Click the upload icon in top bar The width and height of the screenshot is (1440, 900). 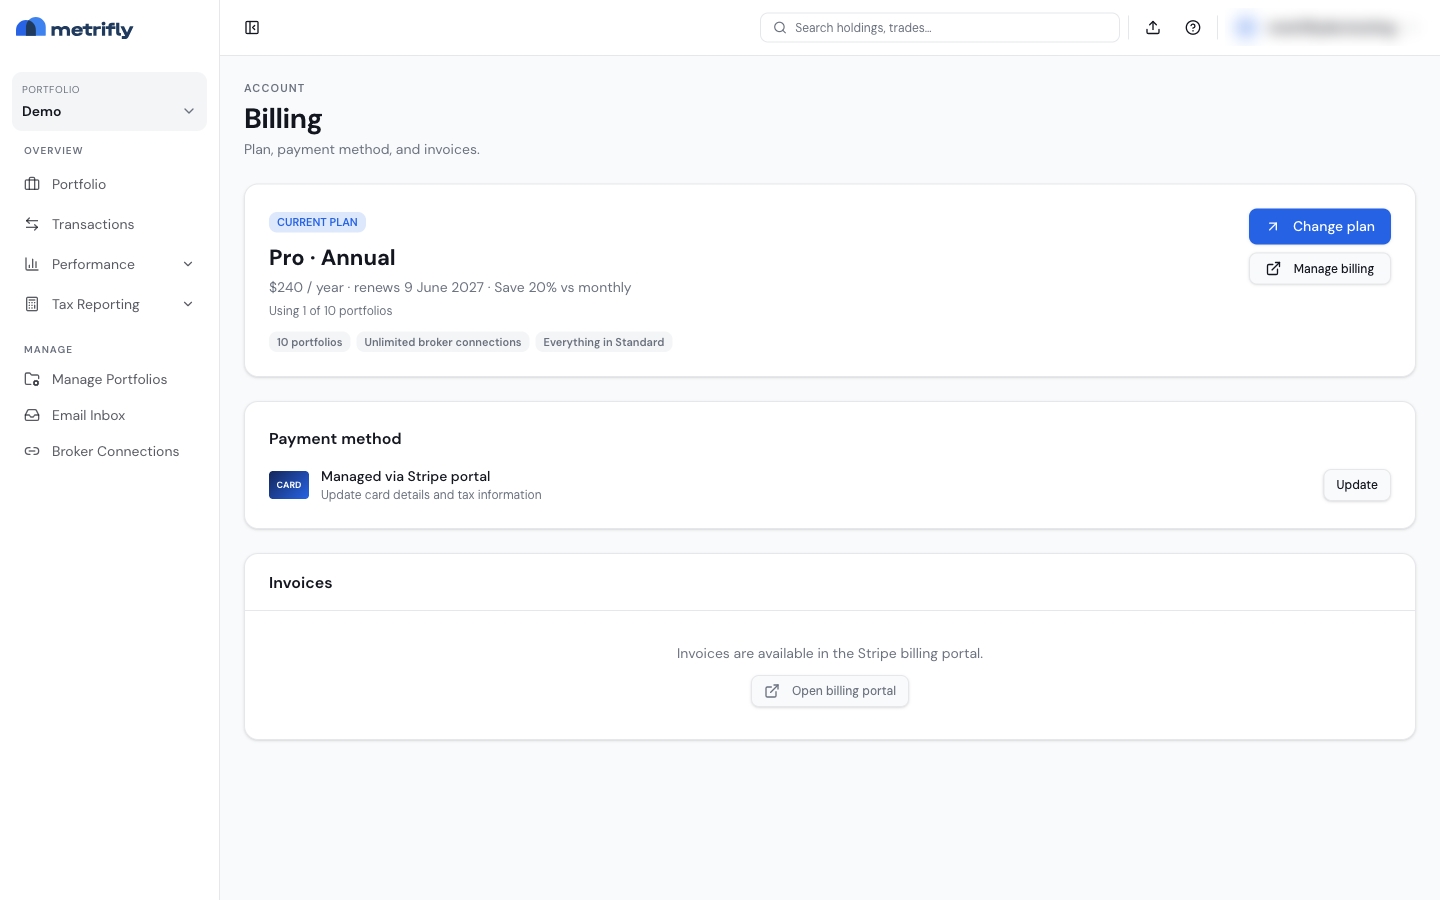[x=1153, y=28]
